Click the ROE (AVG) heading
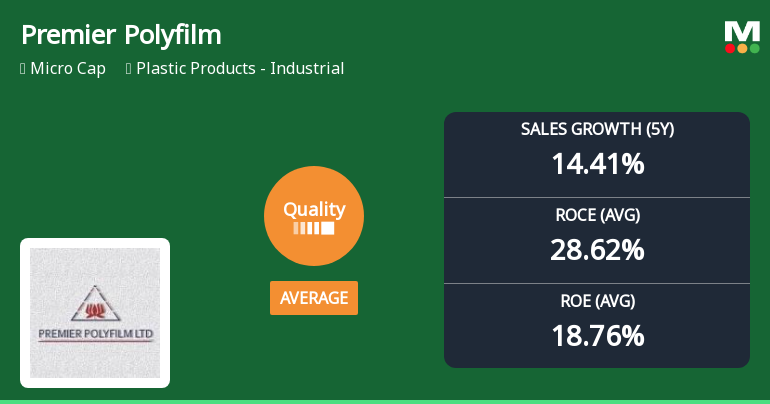This screenshot has width=770, height=404. [x=598, y=301]
